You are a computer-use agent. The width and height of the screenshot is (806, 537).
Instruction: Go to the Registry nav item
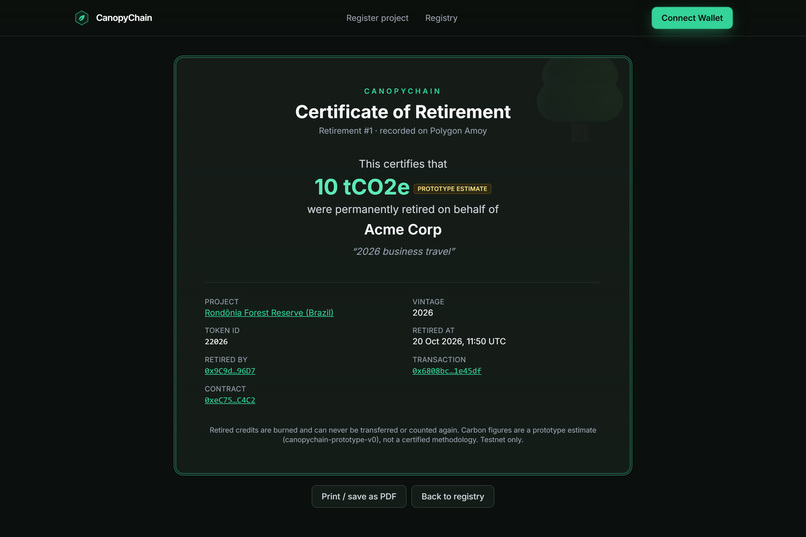(x=441, y=18)
